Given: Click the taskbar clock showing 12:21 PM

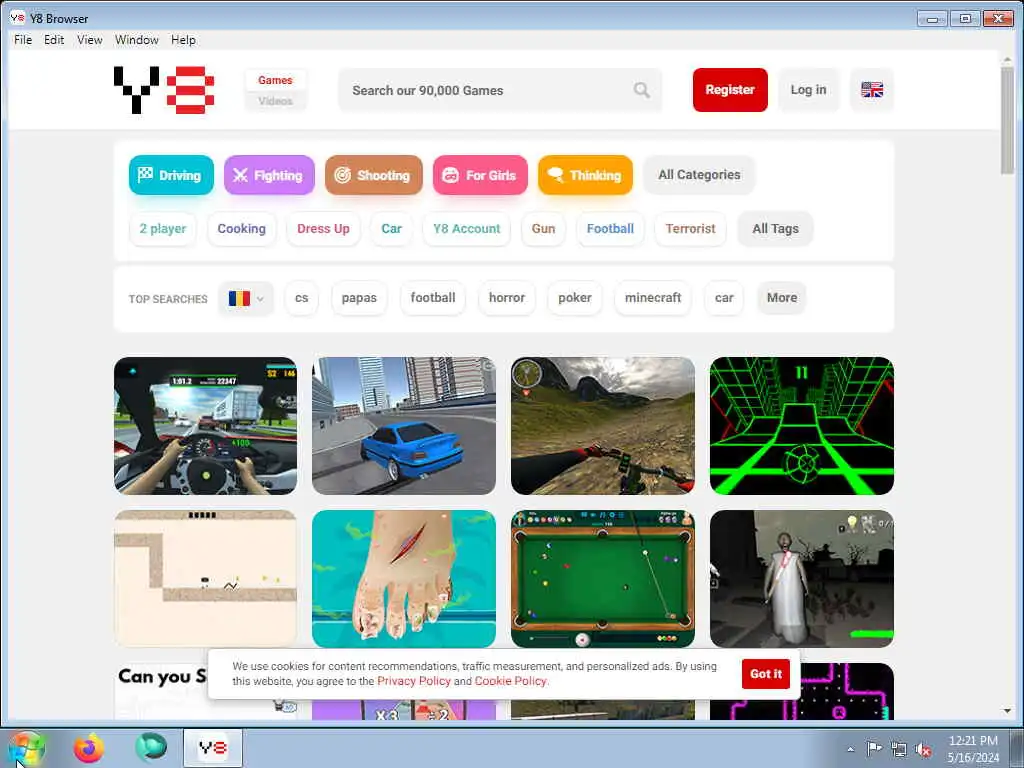Looking at the screenshot, I should 973,749.
